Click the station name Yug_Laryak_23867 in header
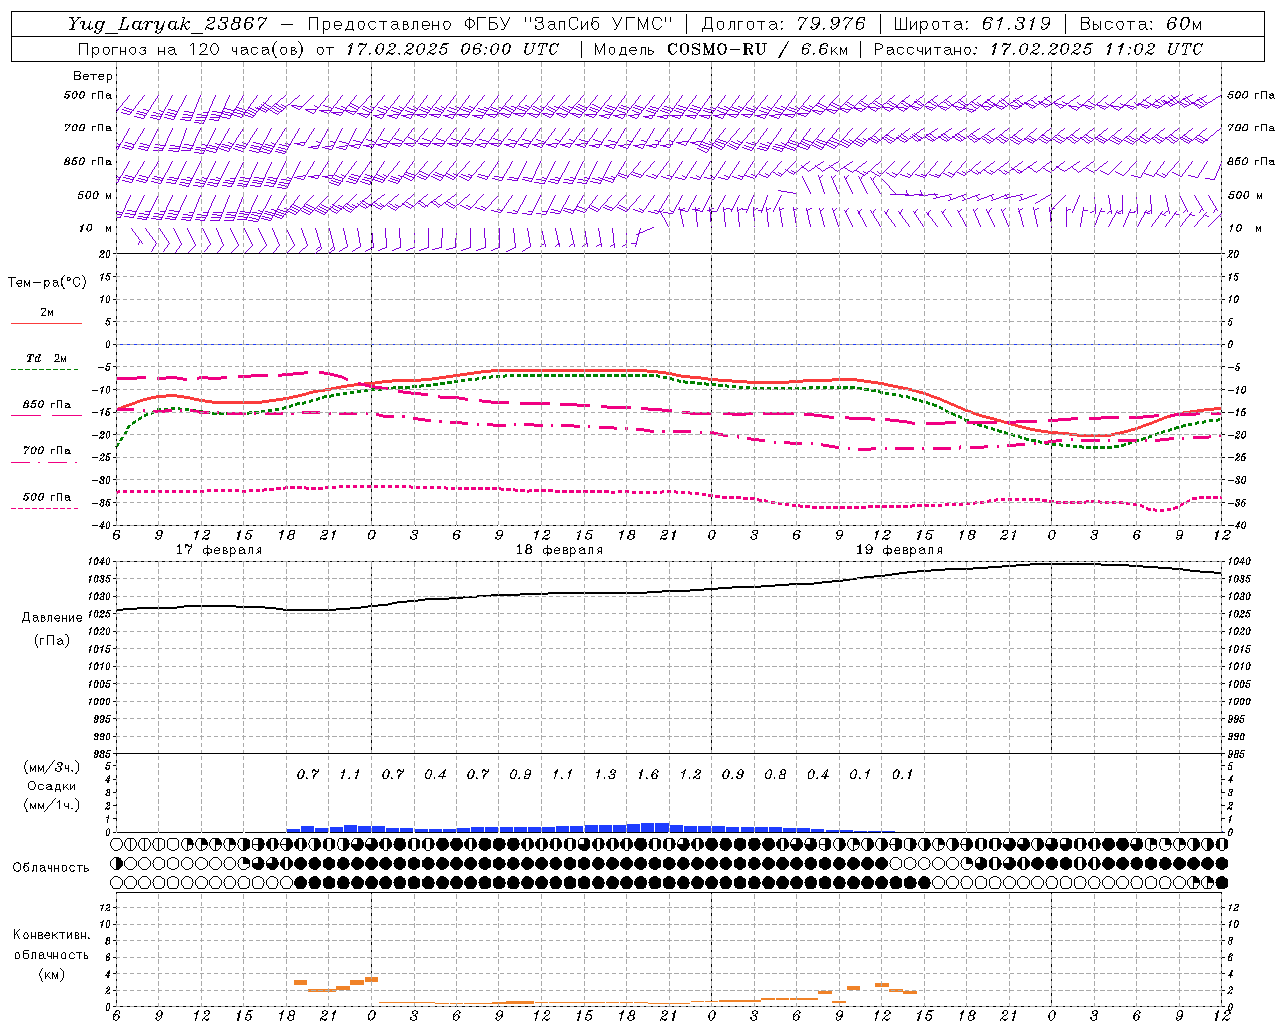Image resolution: width=1280 pixels, height=1024 pixels. click(167, 24)
